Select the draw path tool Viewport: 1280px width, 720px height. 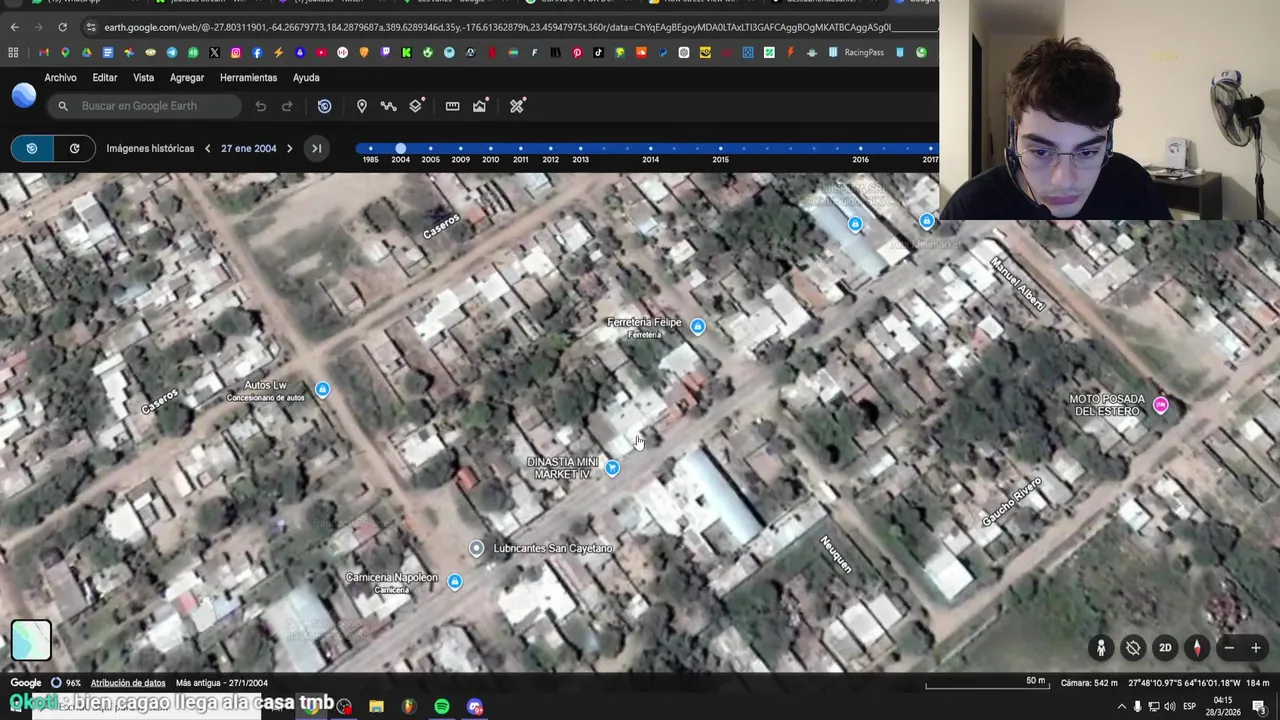pyautogui.click(x=388, y=106)
